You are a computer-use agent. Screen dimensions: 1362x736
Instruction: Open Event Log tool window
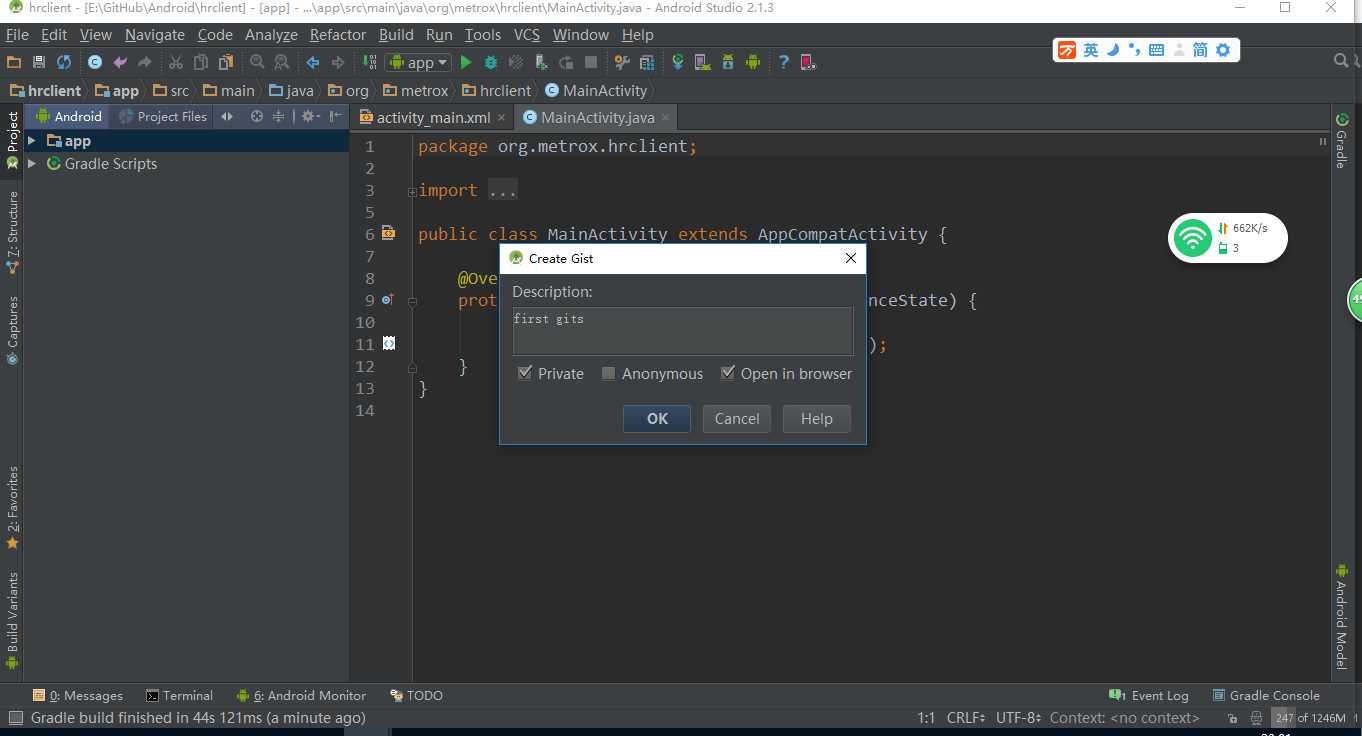click(1149, 695)
